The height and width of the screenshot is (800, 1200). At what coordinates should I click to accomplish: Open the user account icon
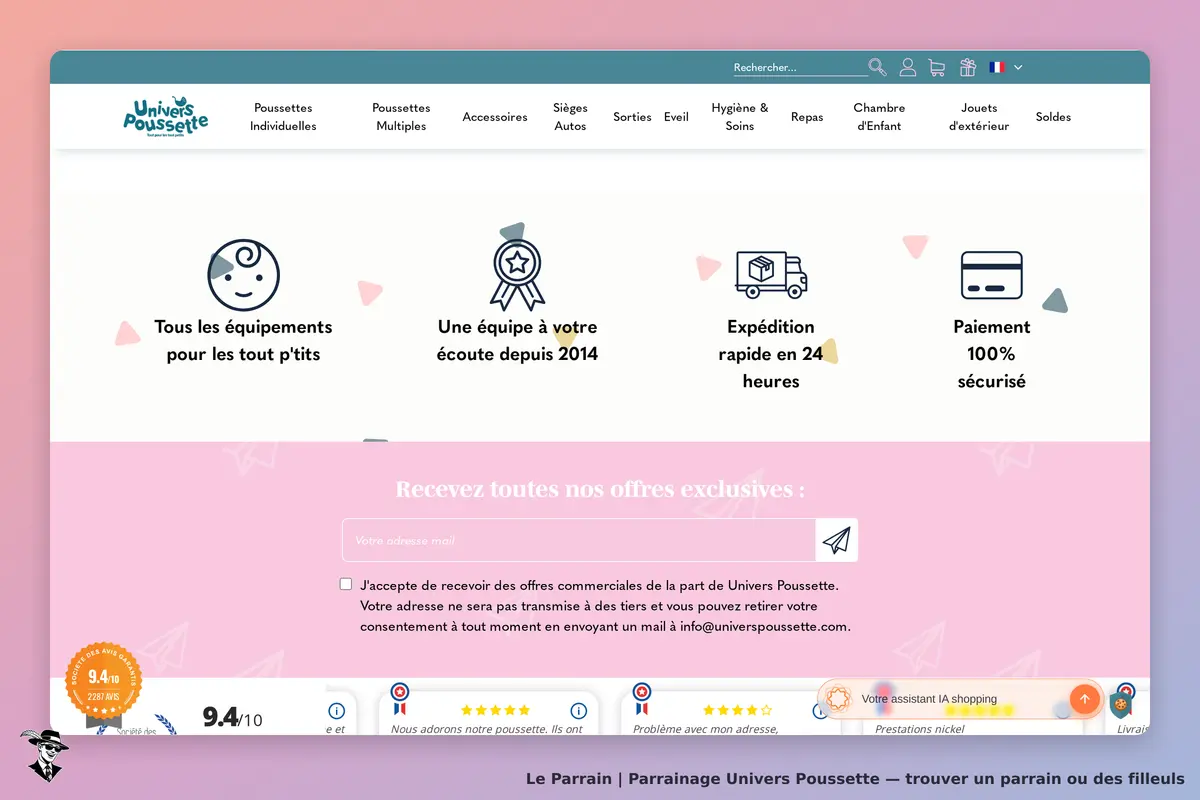[908, 67]
